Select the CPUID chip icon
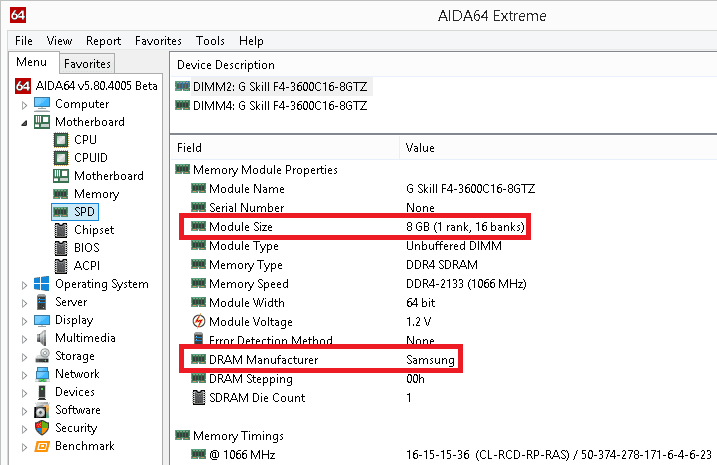Viewport: 717px width, 465px height. tap(60, 158)
